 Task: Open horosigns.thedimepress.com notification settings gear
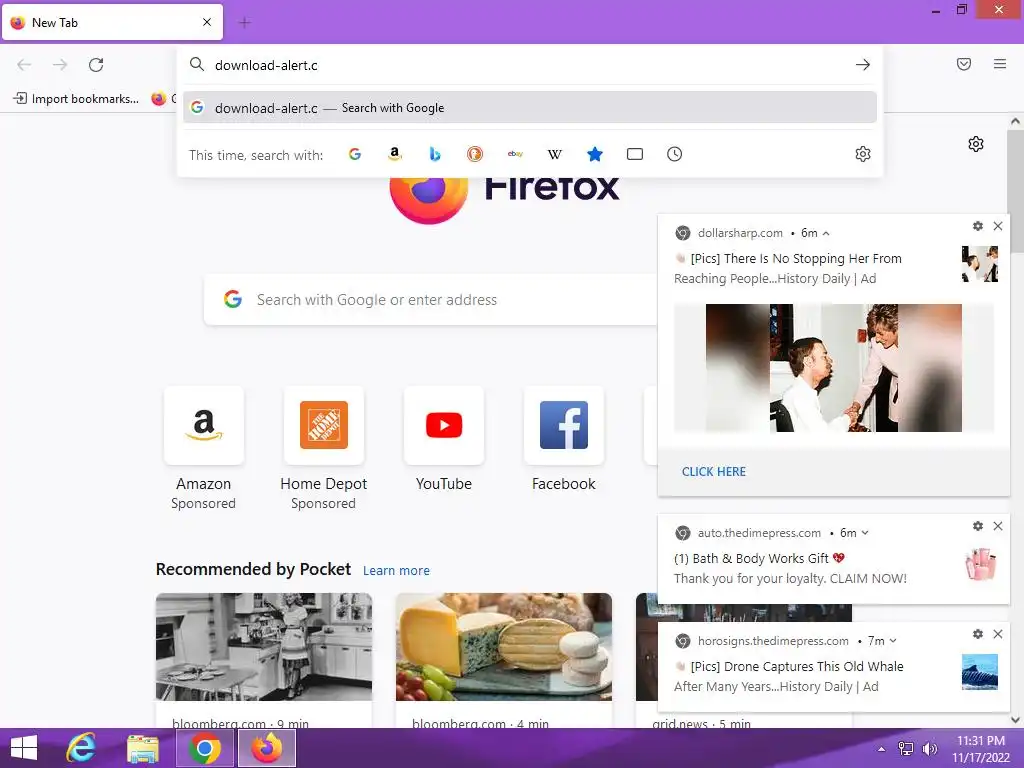(x=978, y=634)
